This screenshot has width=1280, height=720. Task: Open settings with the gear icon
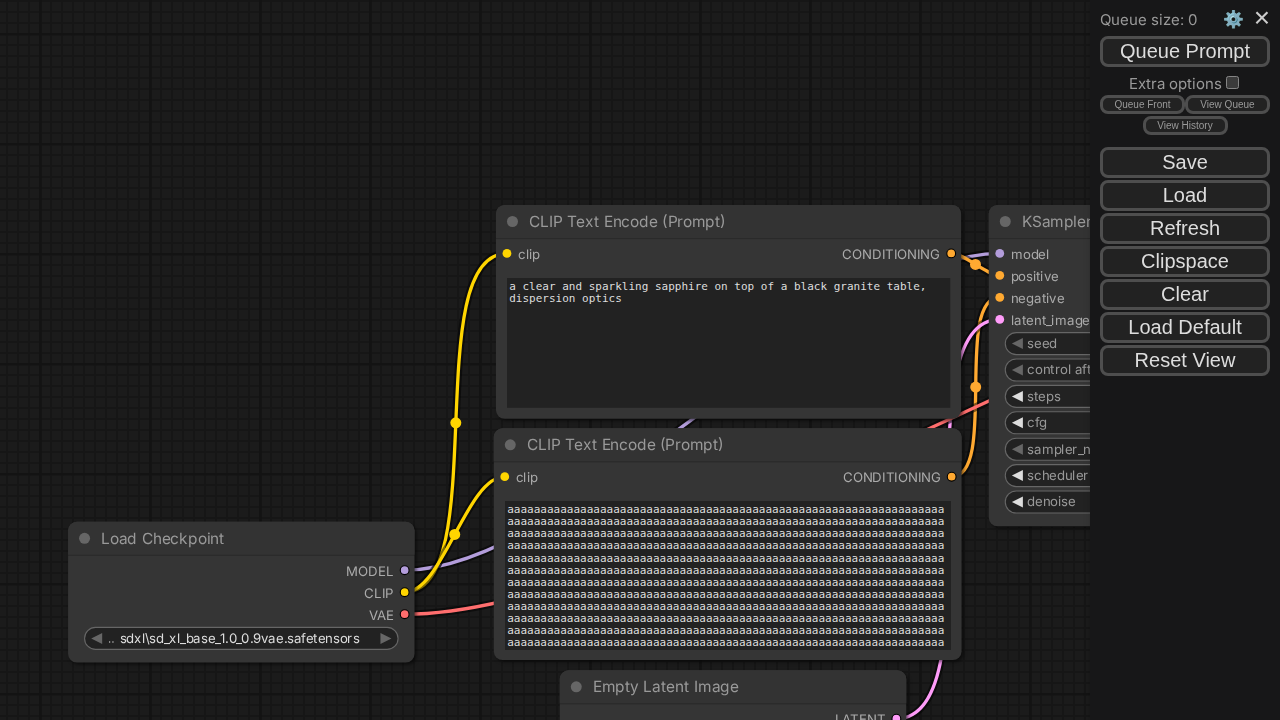1233,19
